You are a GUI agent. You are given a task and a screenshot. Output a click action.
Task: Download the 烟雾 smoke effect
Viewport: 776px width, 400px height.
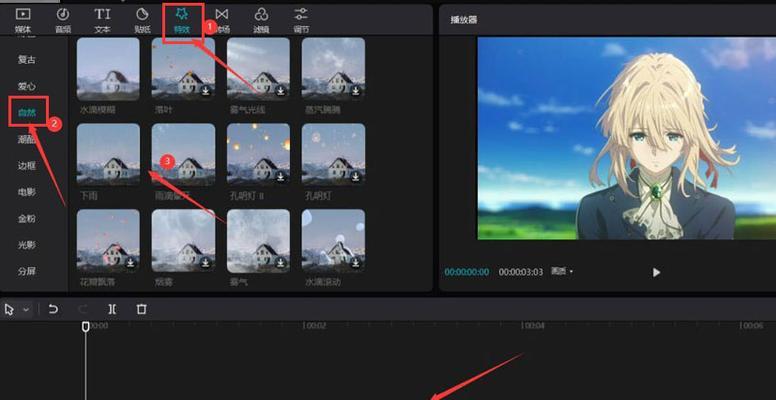tap(206, 263)
